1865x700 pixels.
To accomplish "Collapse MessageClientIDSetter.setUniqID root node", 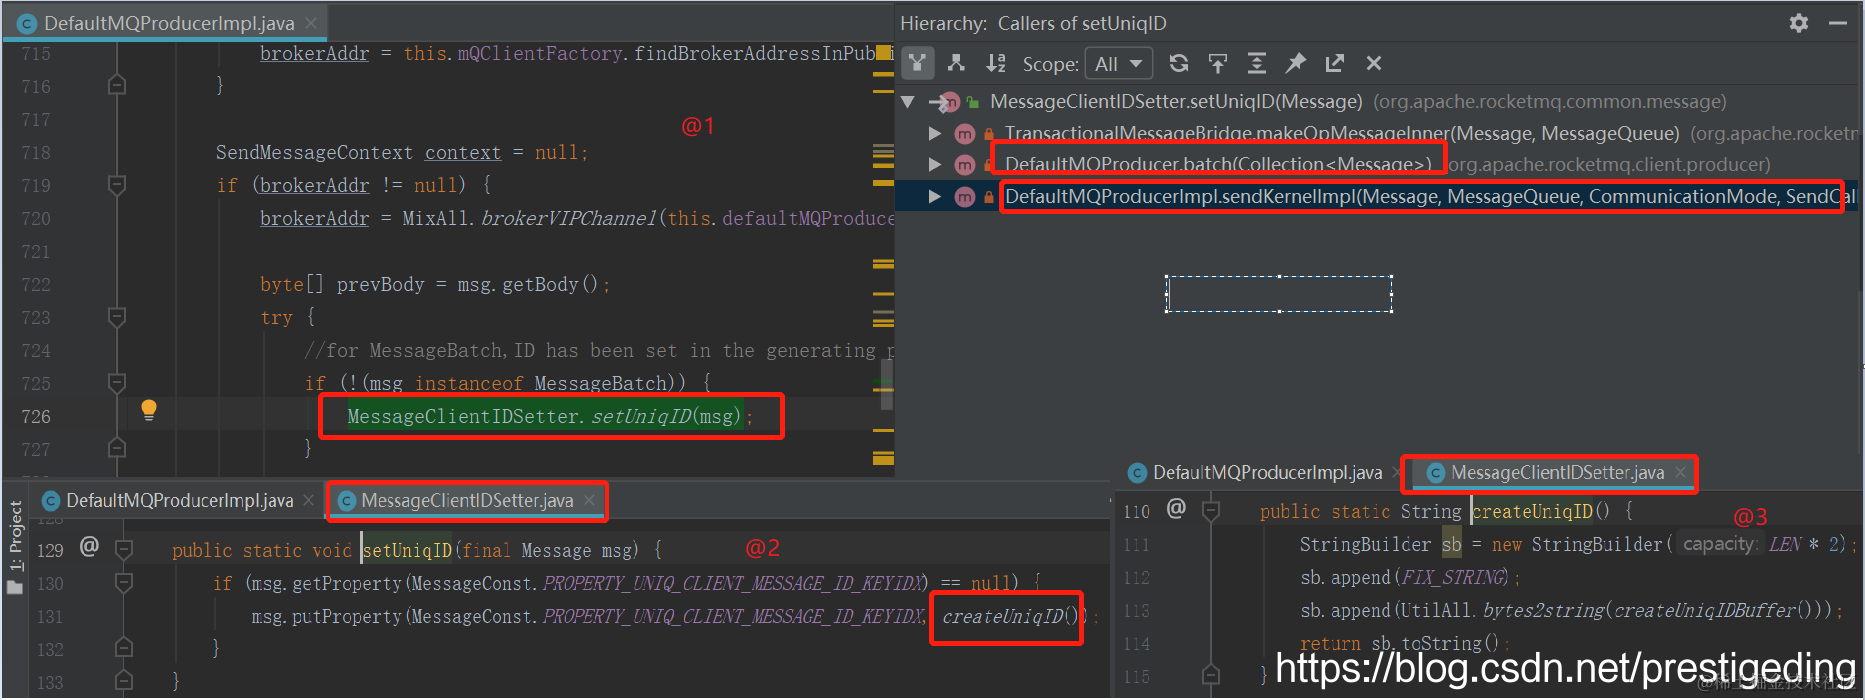I will click(x=908, y=101).
